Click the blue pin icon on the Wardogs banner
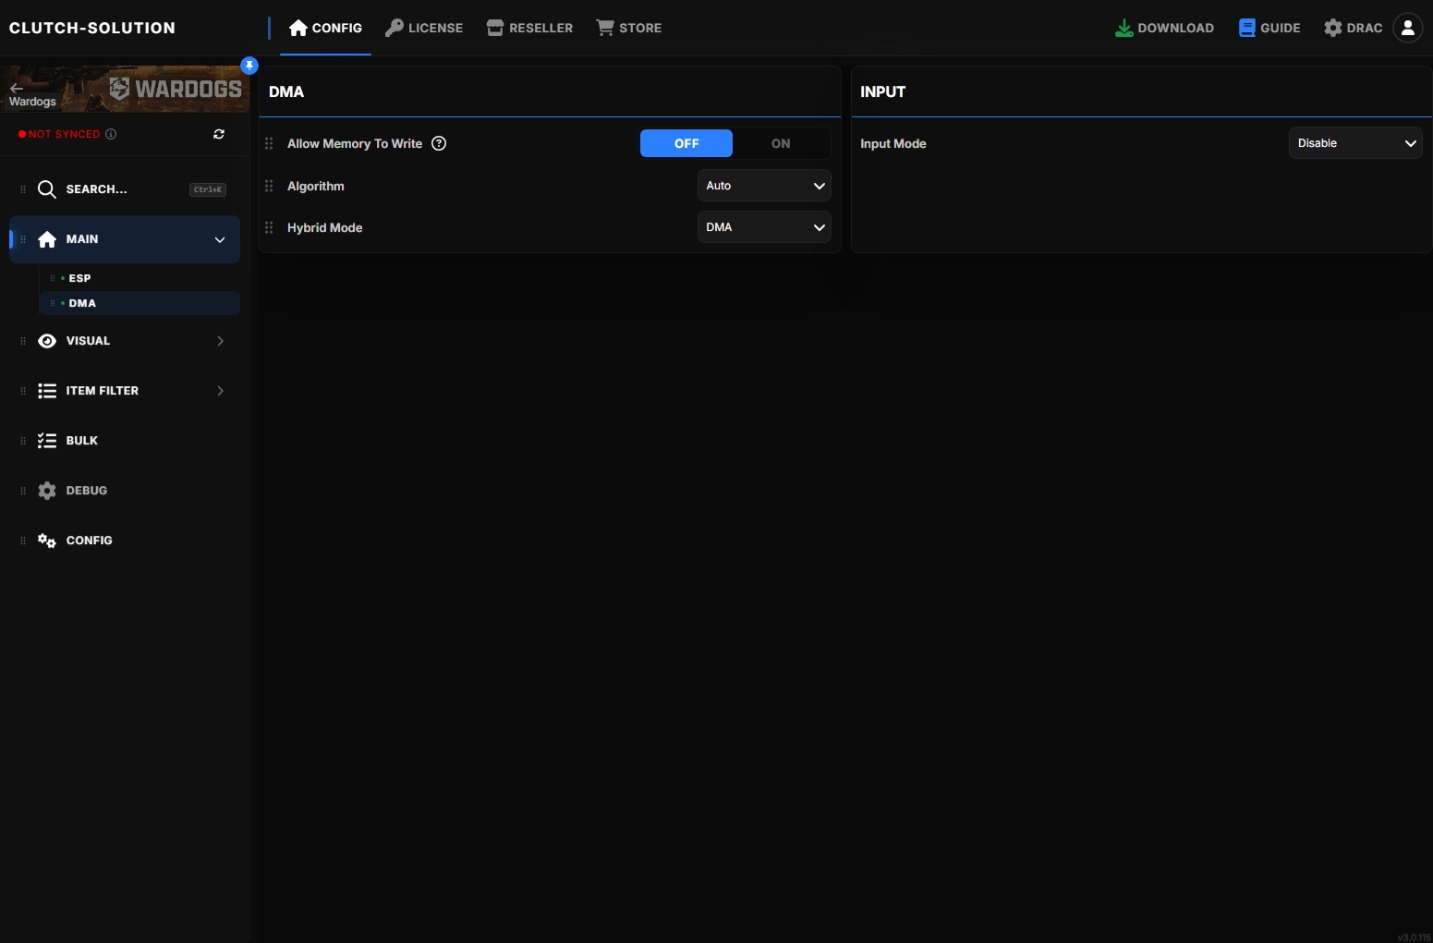This screenshot has height=943, width=1433. [250, 65]
